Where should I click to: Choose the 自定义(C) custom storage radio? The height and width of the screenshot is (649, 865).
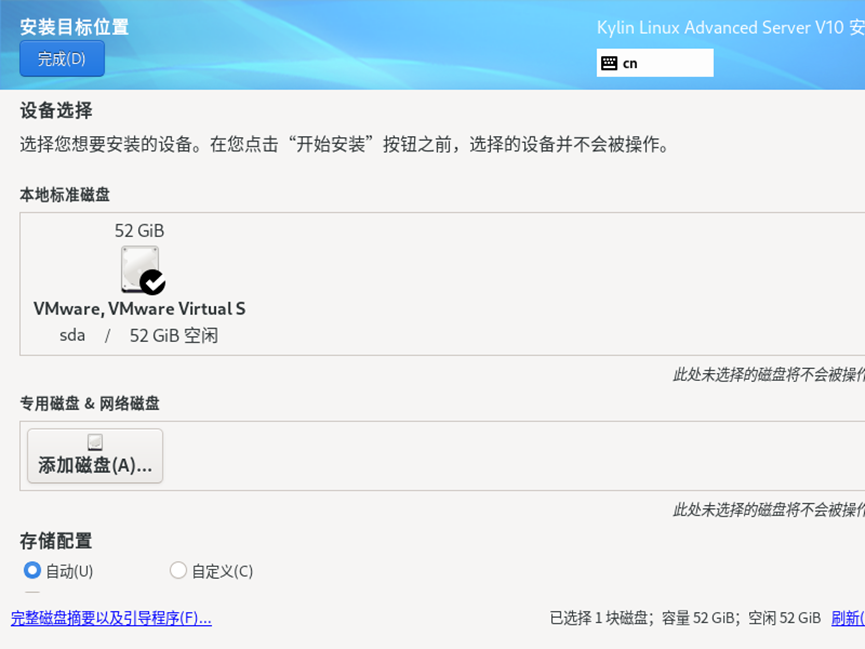(x=179, y=571)
